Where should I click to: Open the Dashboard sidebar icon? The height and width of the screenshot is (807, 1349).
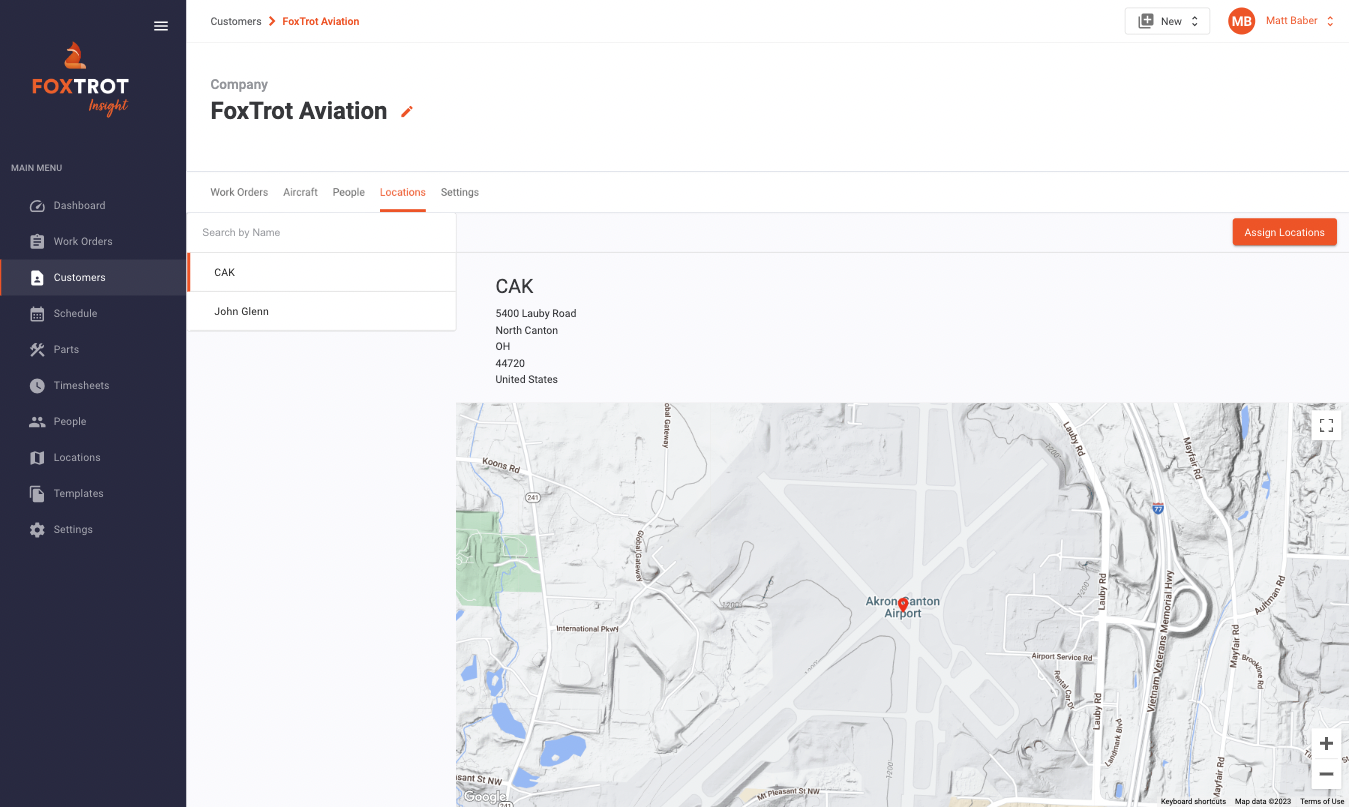pos(36,205)
